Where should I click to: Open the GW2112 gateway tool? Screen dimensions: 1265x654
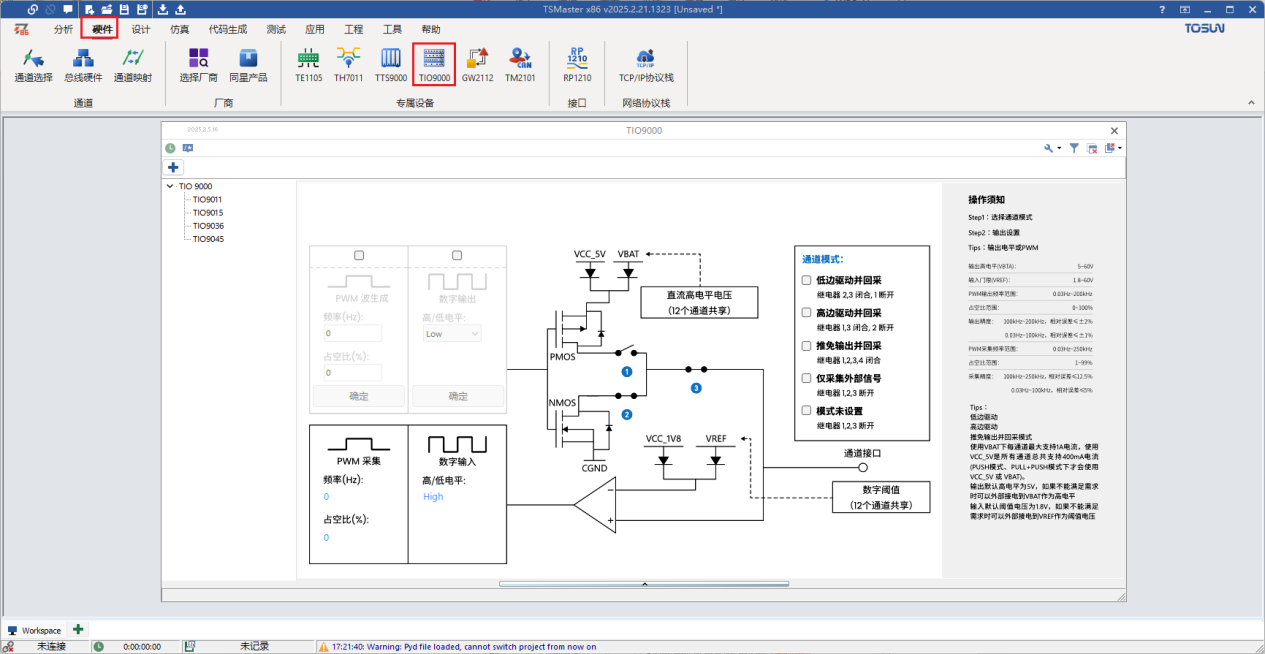[477, 65]
